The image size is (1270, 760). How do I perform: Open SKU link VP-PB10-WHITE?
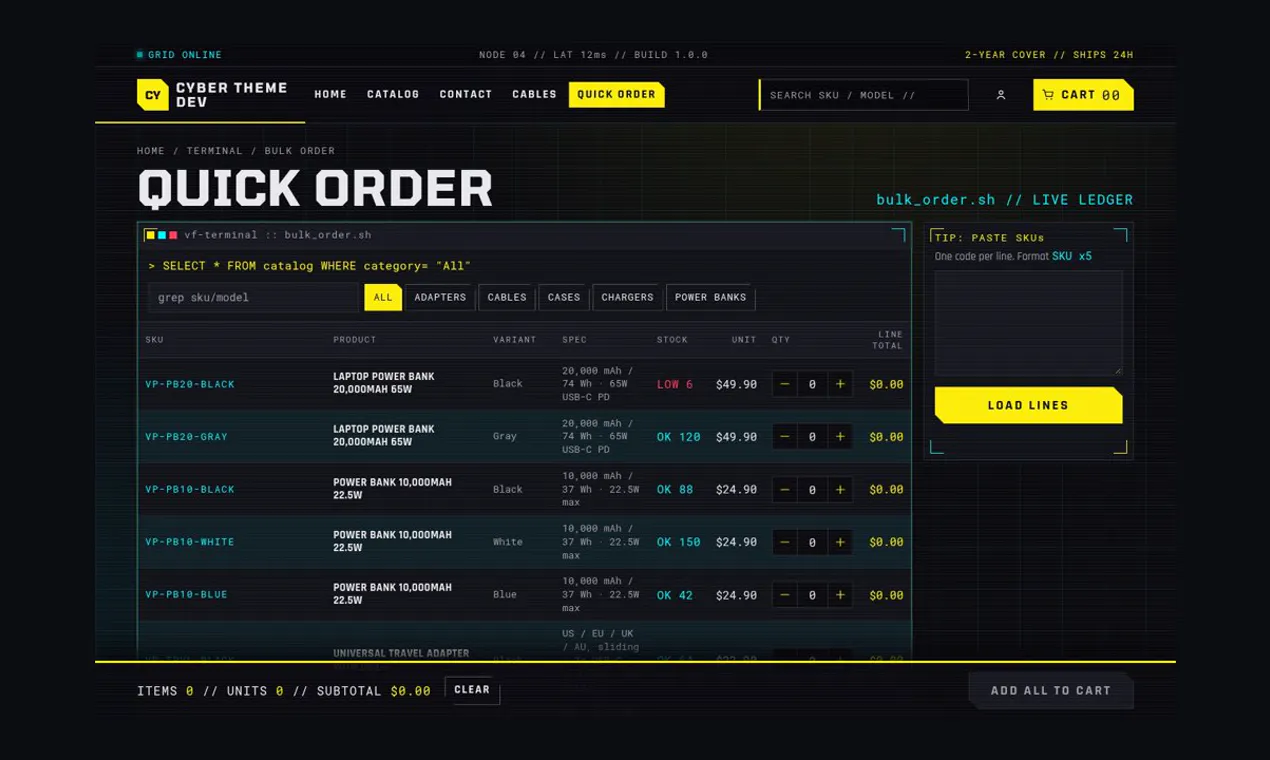click(190, 542)
